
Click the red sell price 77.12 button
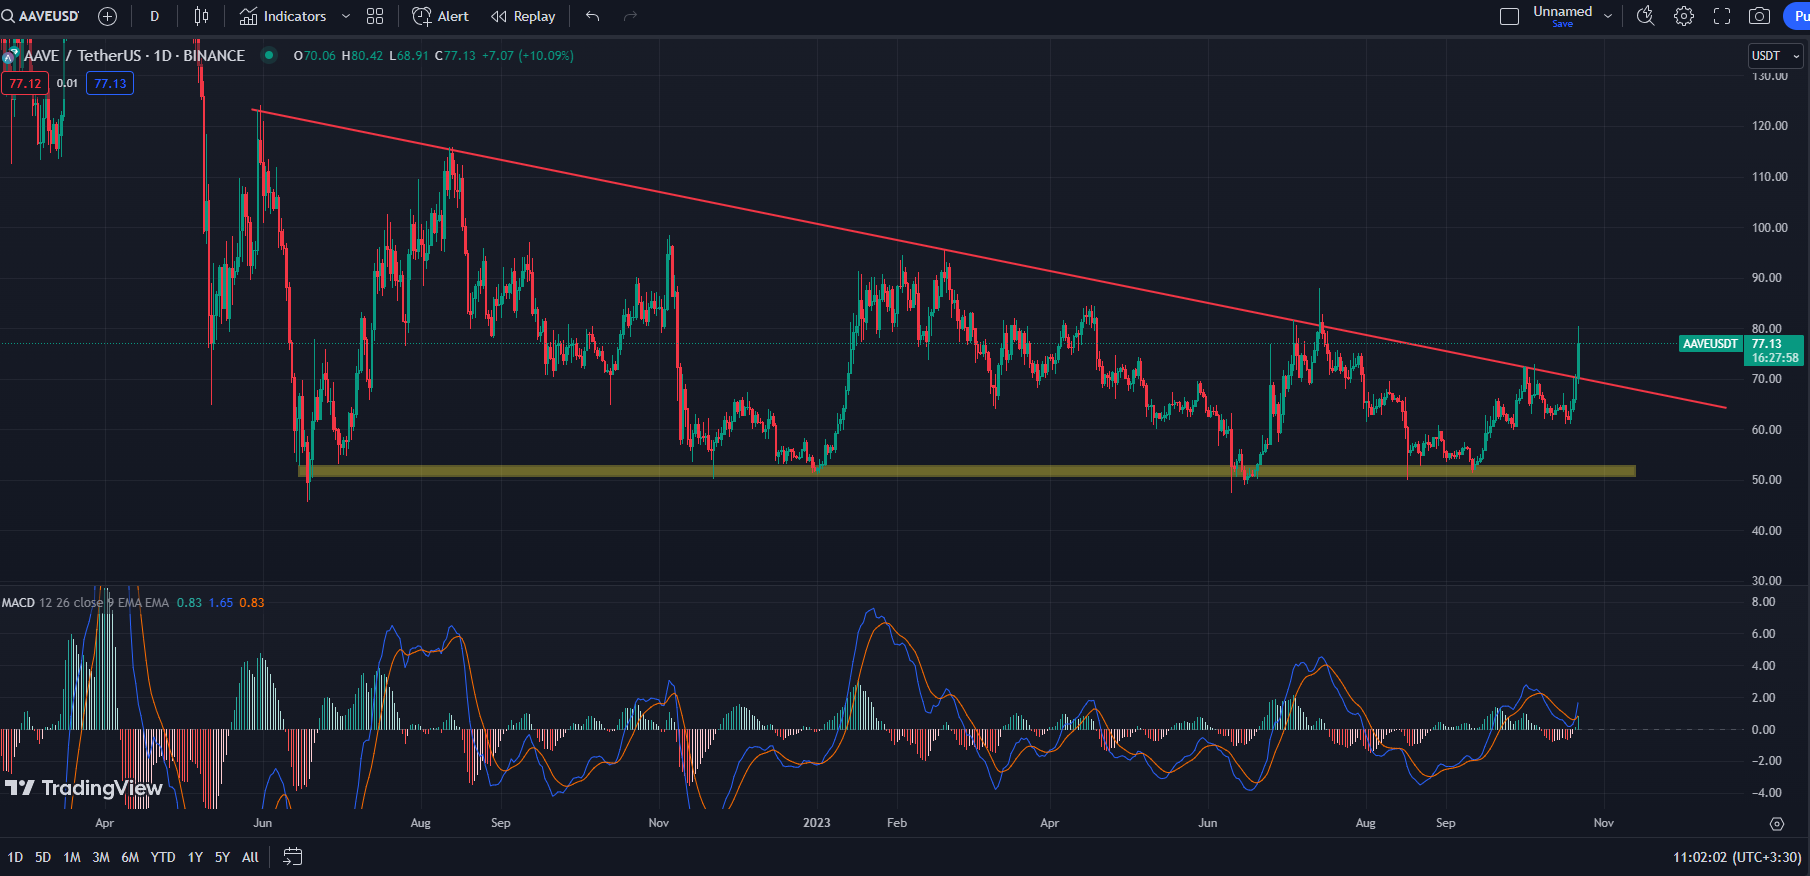pos(25,83)
